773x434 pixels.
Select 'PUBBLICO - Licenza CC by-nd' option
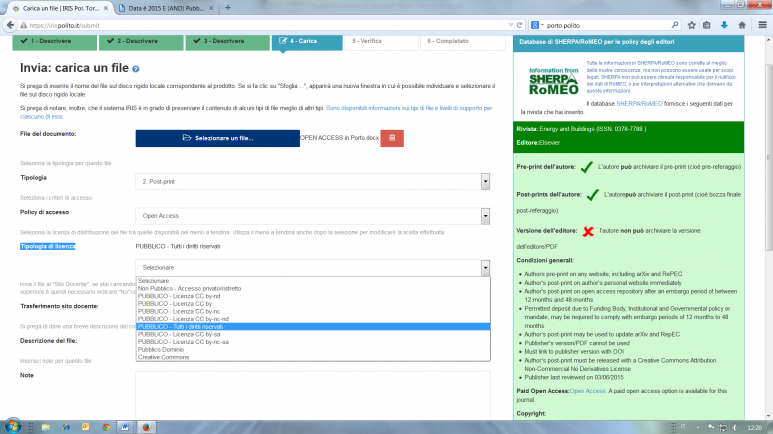coord(313,296)
